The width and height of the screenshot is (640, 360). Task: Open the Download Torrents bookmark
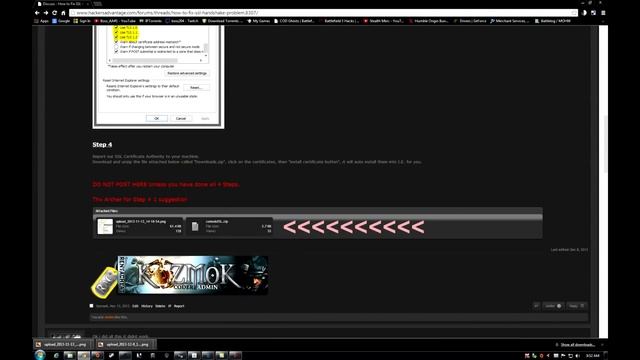(x=222, y=21)
